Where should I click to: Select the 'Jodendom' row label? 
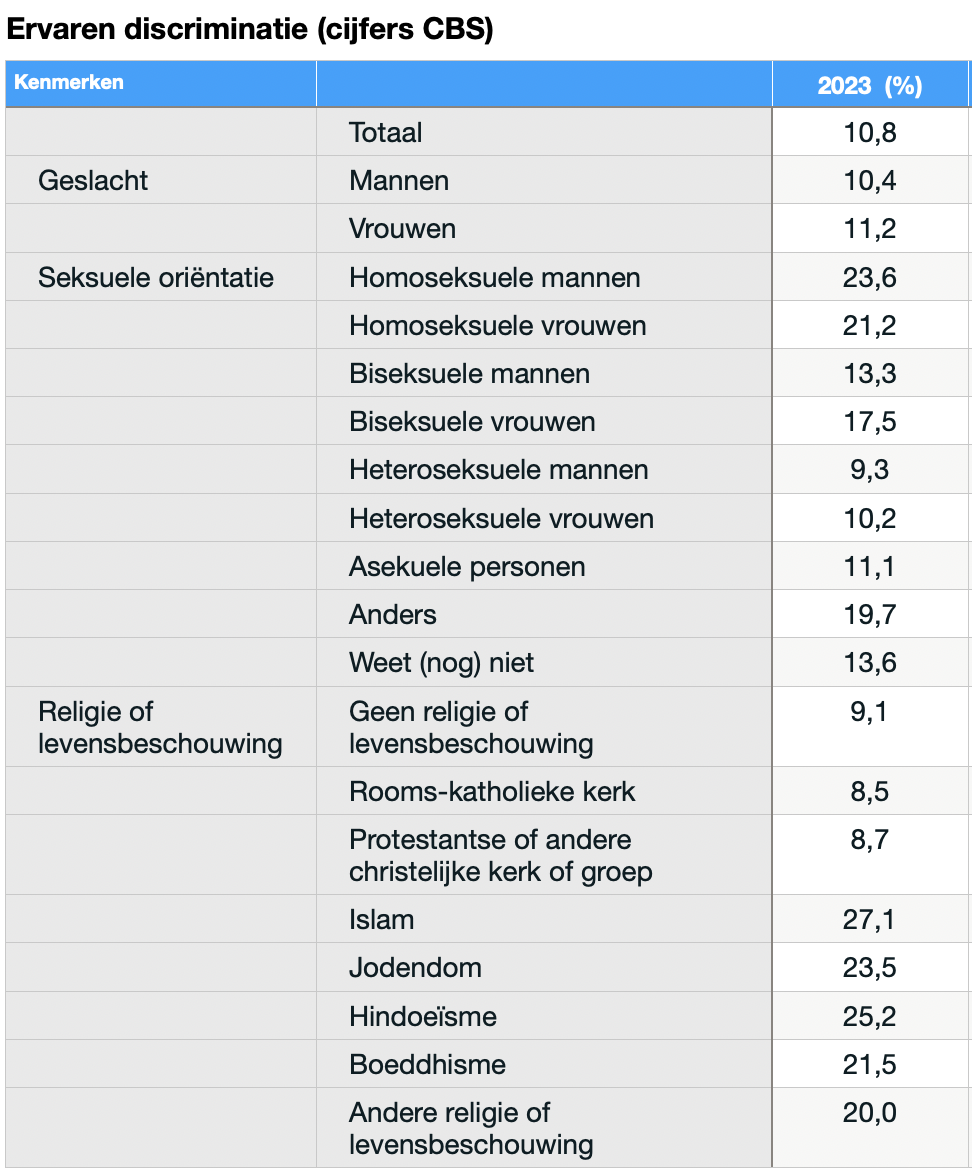415,967
